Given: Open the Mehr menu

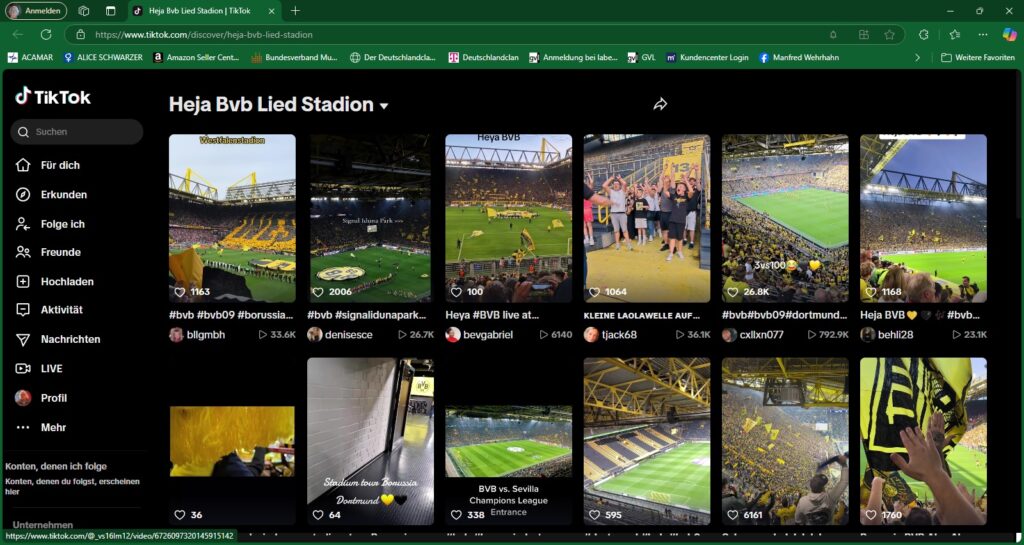Looking at the screenshot, I should [x=53, y=428].
